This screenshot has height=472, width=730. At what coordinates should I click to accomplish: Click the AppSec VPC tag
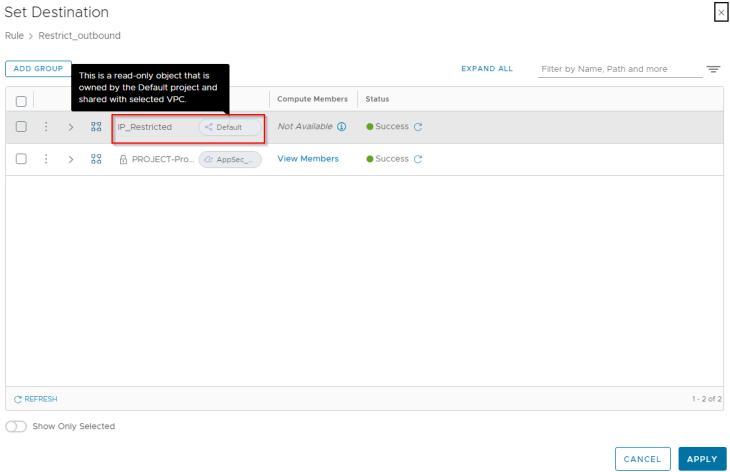(x=230, y=160)
